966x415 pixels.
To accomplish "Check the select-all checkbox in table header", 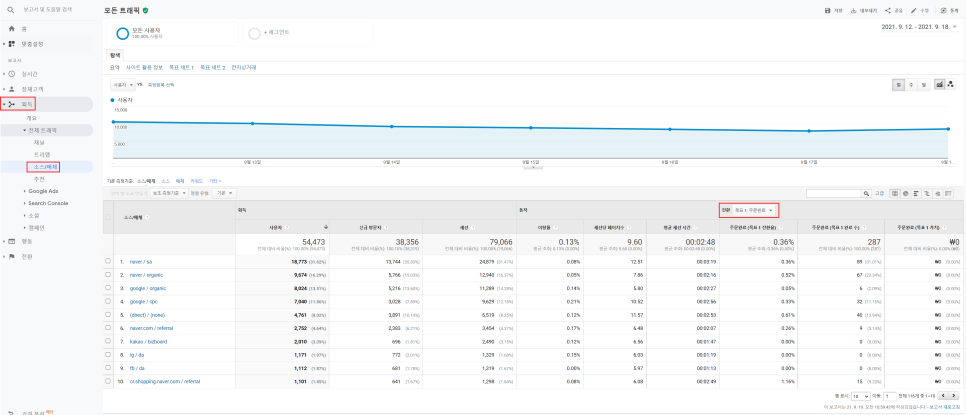I will pyautogui.click(x=108, y=217).
